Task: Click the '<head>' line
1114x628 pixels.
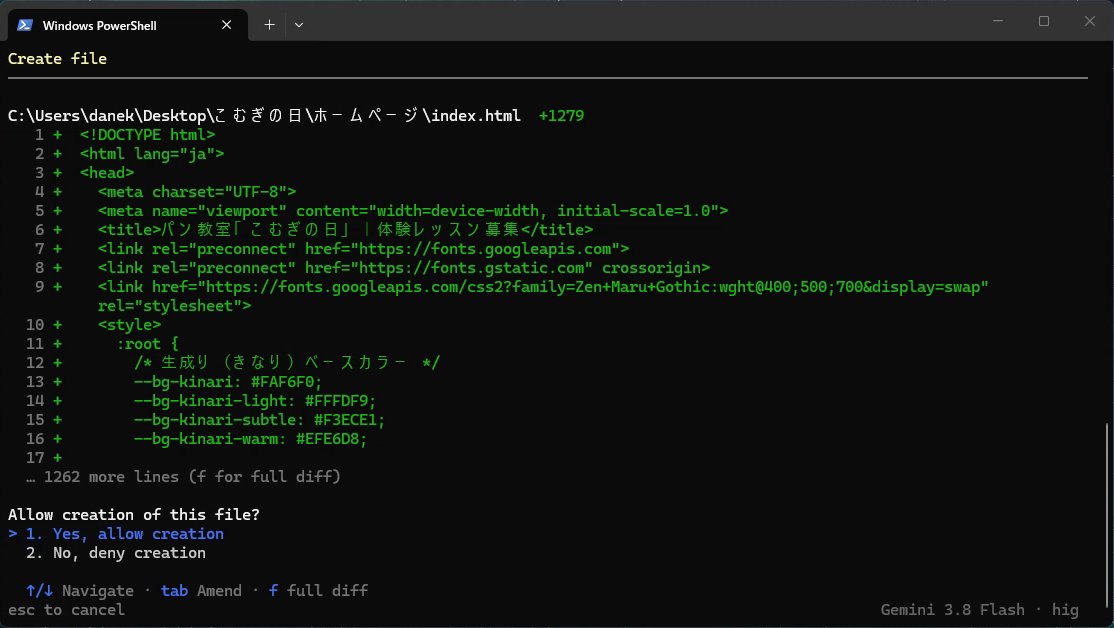Action: (107, 173)
